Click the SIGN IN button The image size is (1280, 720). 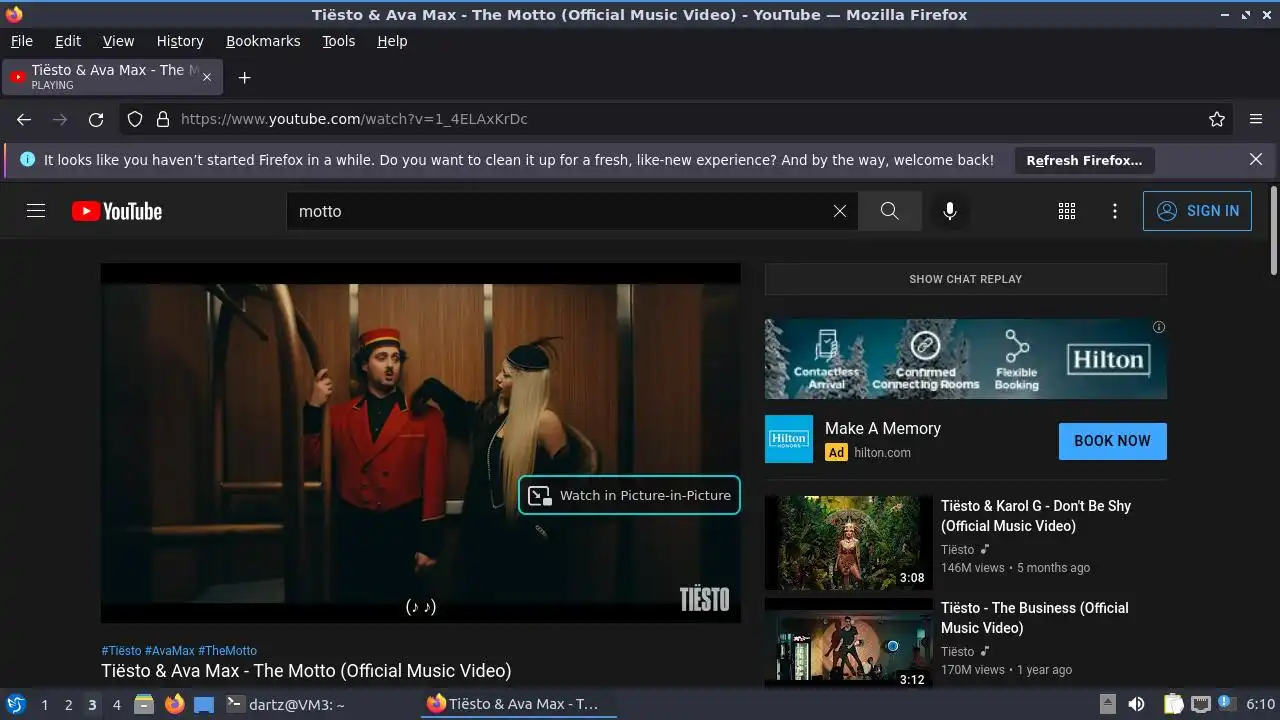(x=1197, y=211)
